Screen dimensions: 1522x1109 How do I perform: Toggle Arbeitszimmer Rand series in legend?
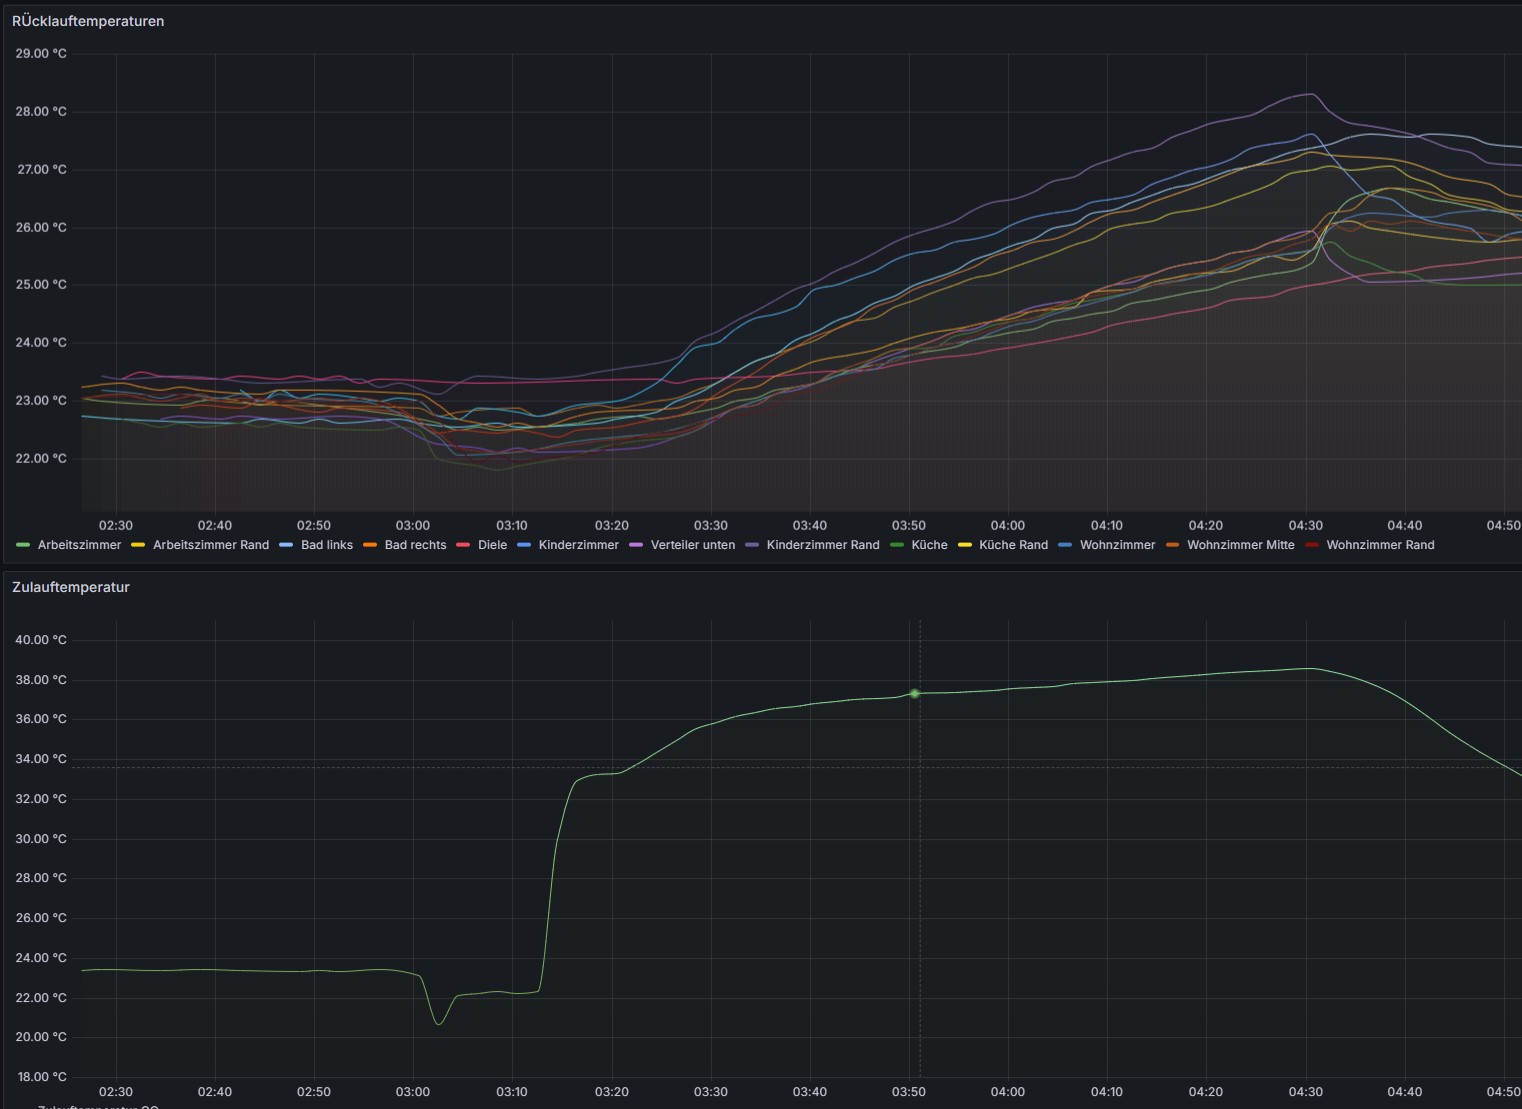210,545
